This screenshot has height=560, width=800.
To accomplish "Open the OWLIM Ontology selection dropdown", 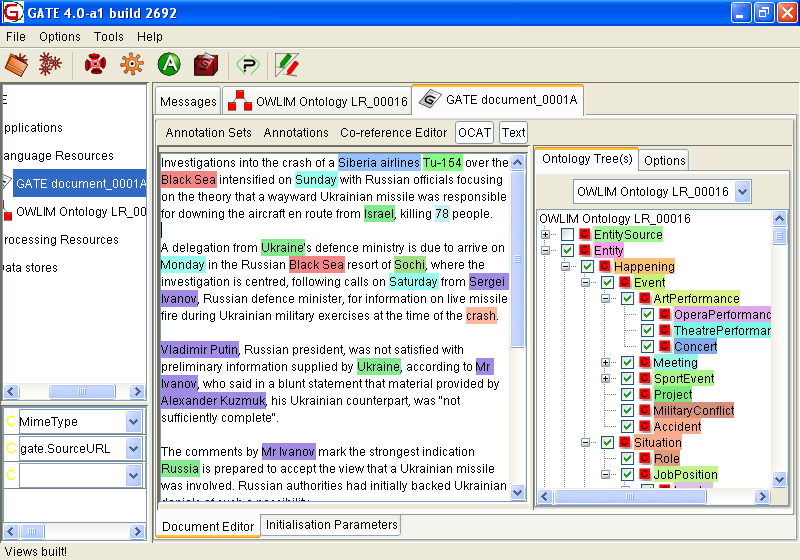I will tap(741, 191).
